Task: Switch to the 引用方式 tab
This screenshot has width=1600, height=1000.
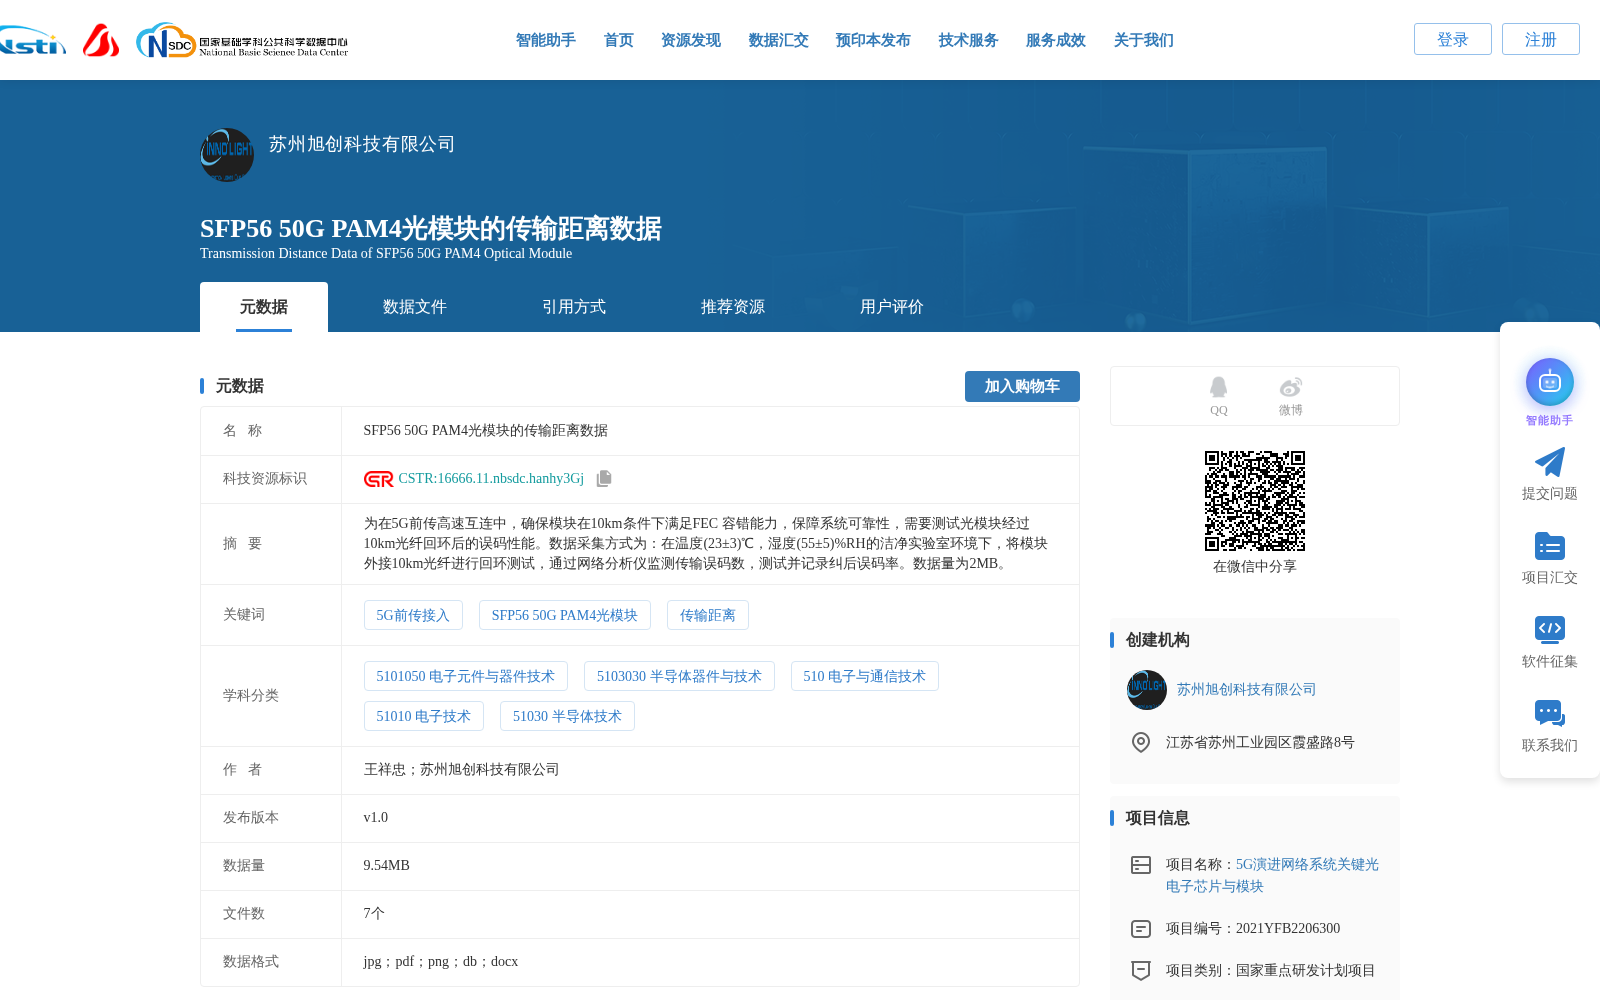Action: click(x=574, y=307)
